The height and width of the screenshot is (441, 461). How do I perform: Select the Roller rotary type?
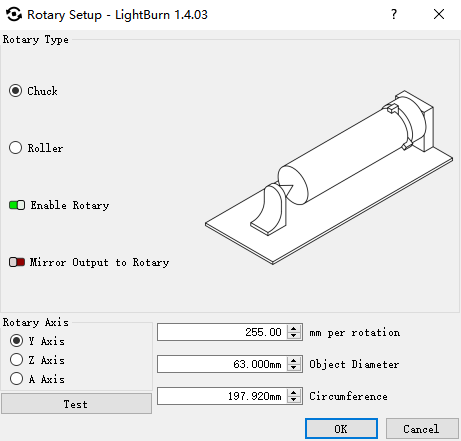16,148
